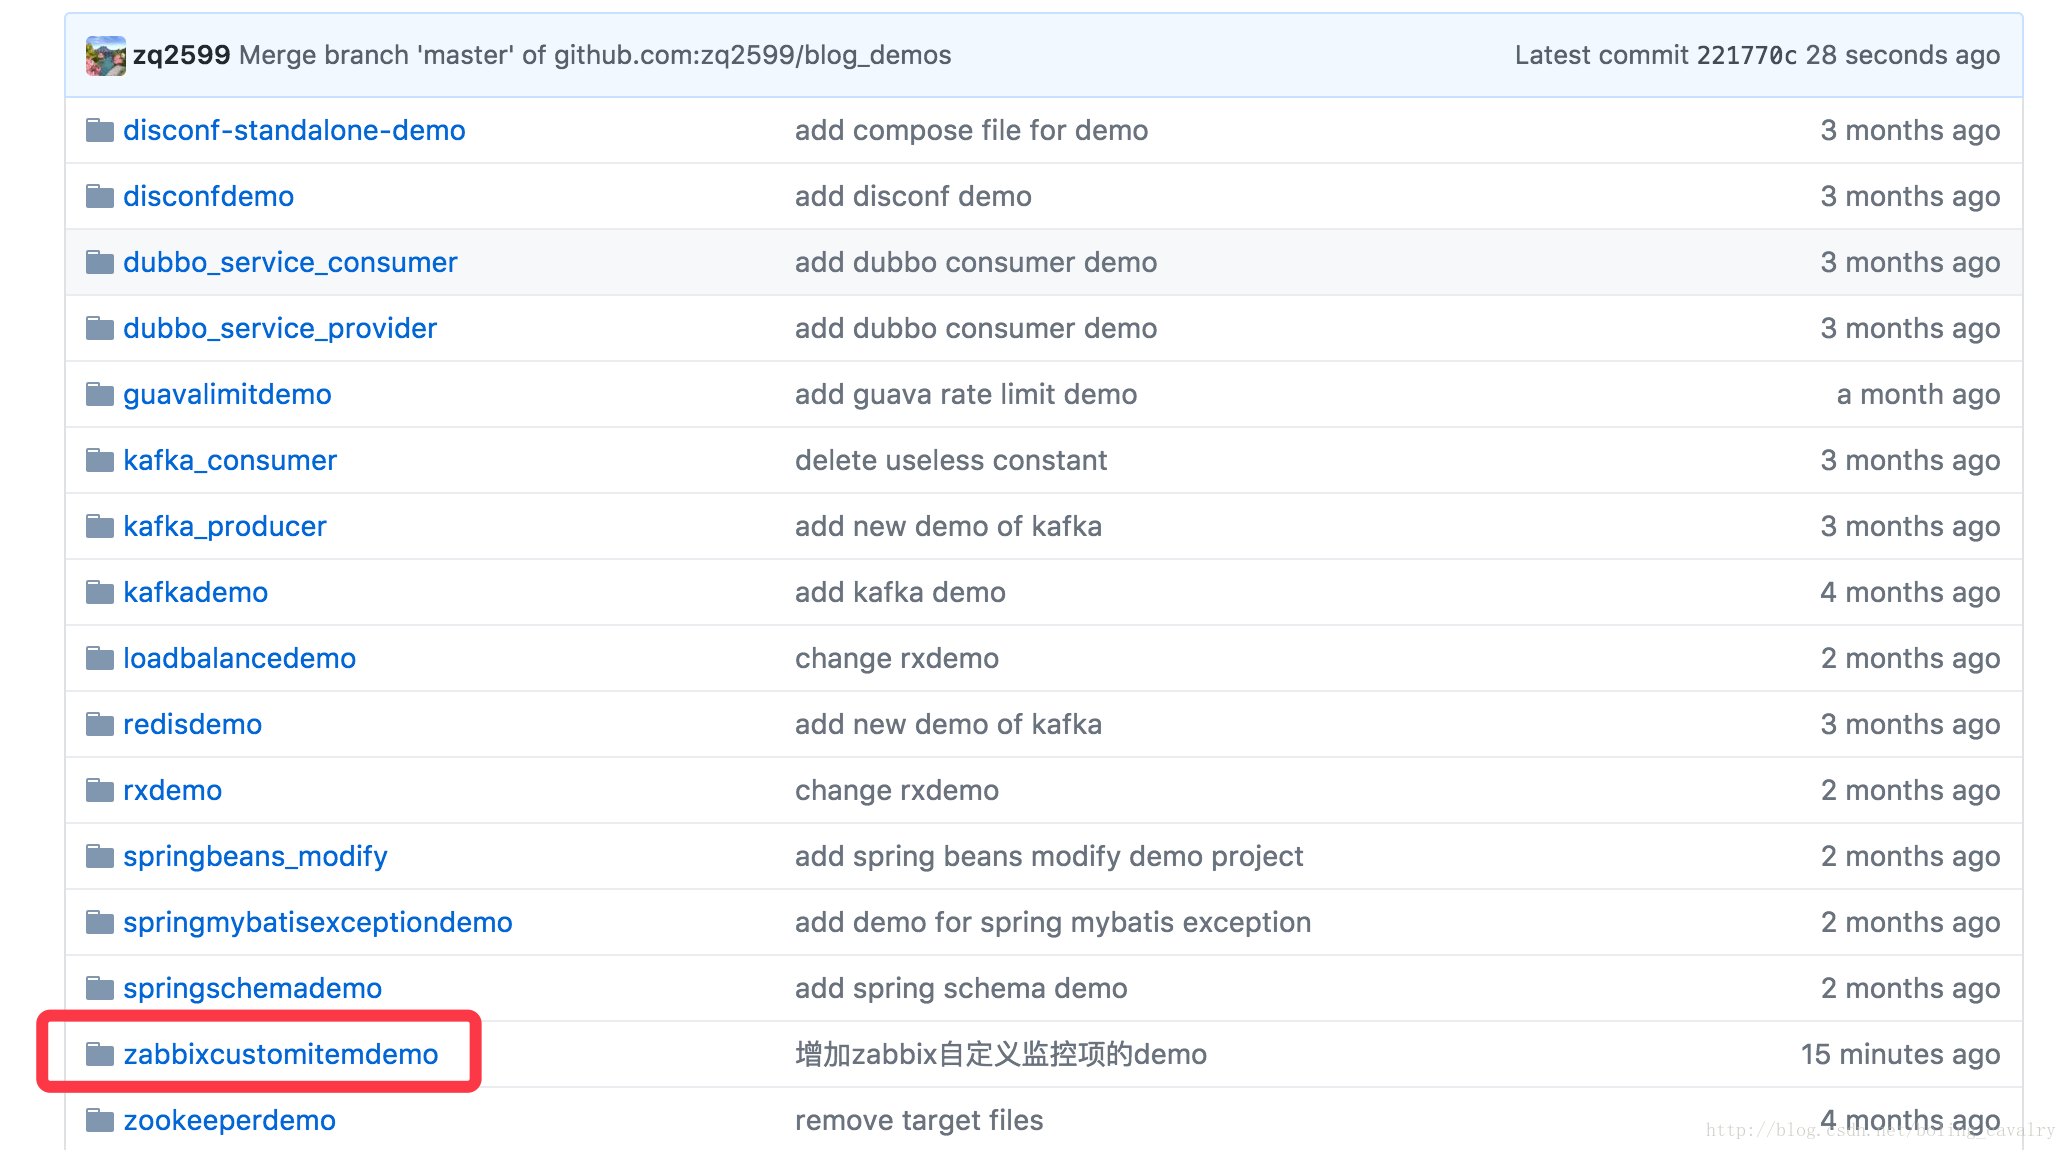Open the 'remove target files' commit message
This screenshot has height=1150, width=2068.
918,1120
